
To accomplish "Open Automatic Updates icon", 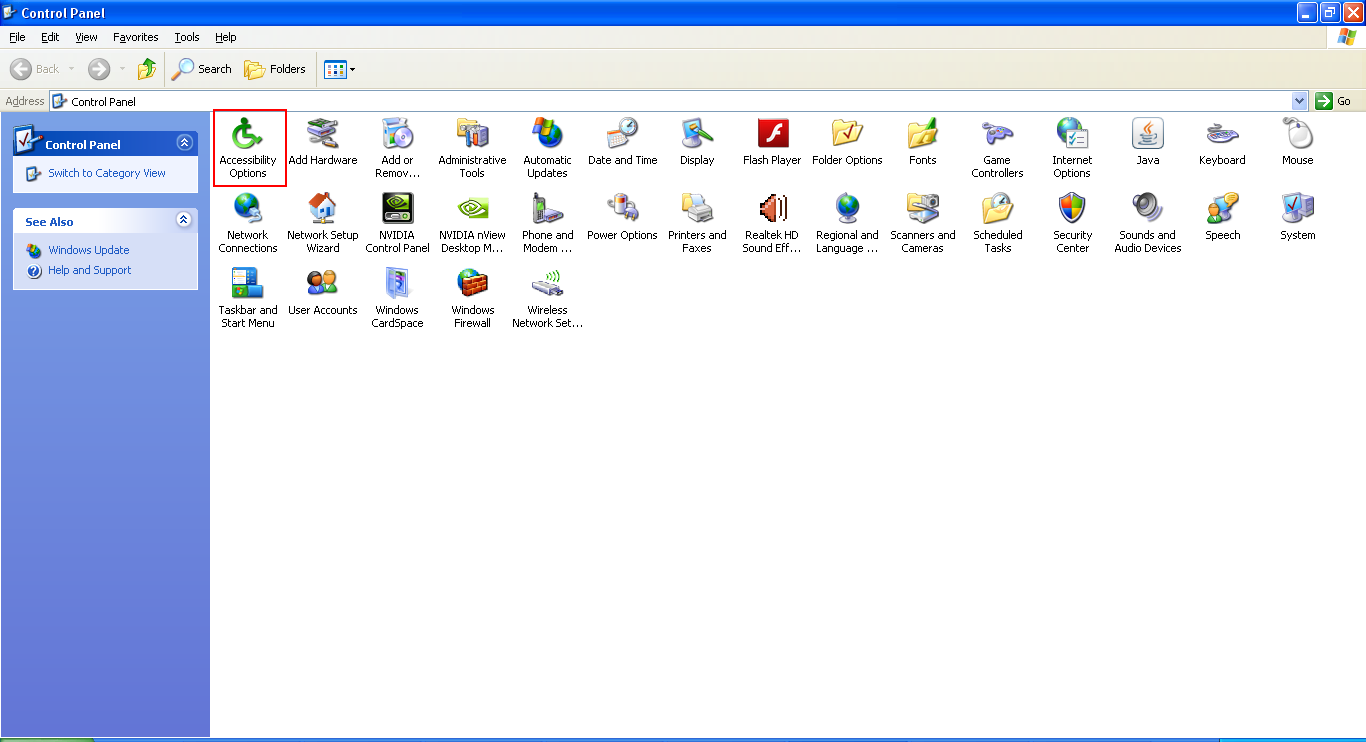I will 547,148.
